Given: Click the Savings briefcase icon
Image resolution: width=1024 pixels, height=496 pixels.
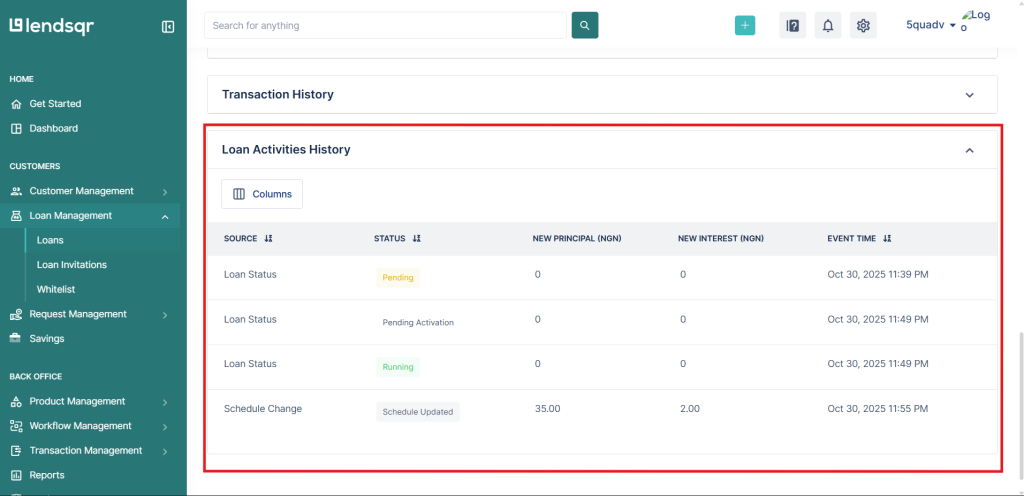Looking at the screenshot, I should (x=16, y=339).
